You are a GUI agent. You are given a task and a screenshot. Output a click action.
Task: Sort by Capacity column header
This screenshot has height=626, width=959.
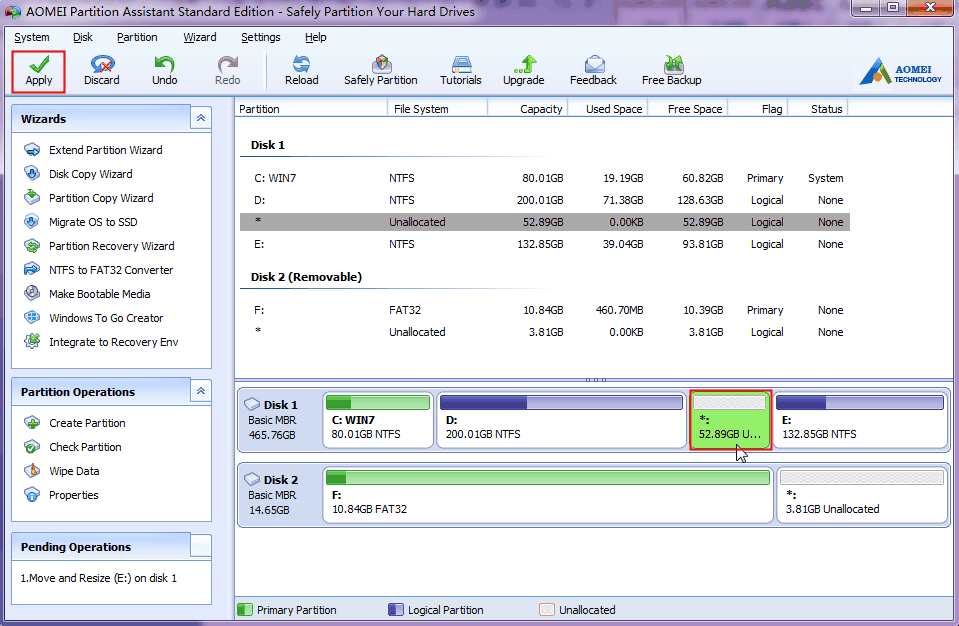[x=528, y=109]
